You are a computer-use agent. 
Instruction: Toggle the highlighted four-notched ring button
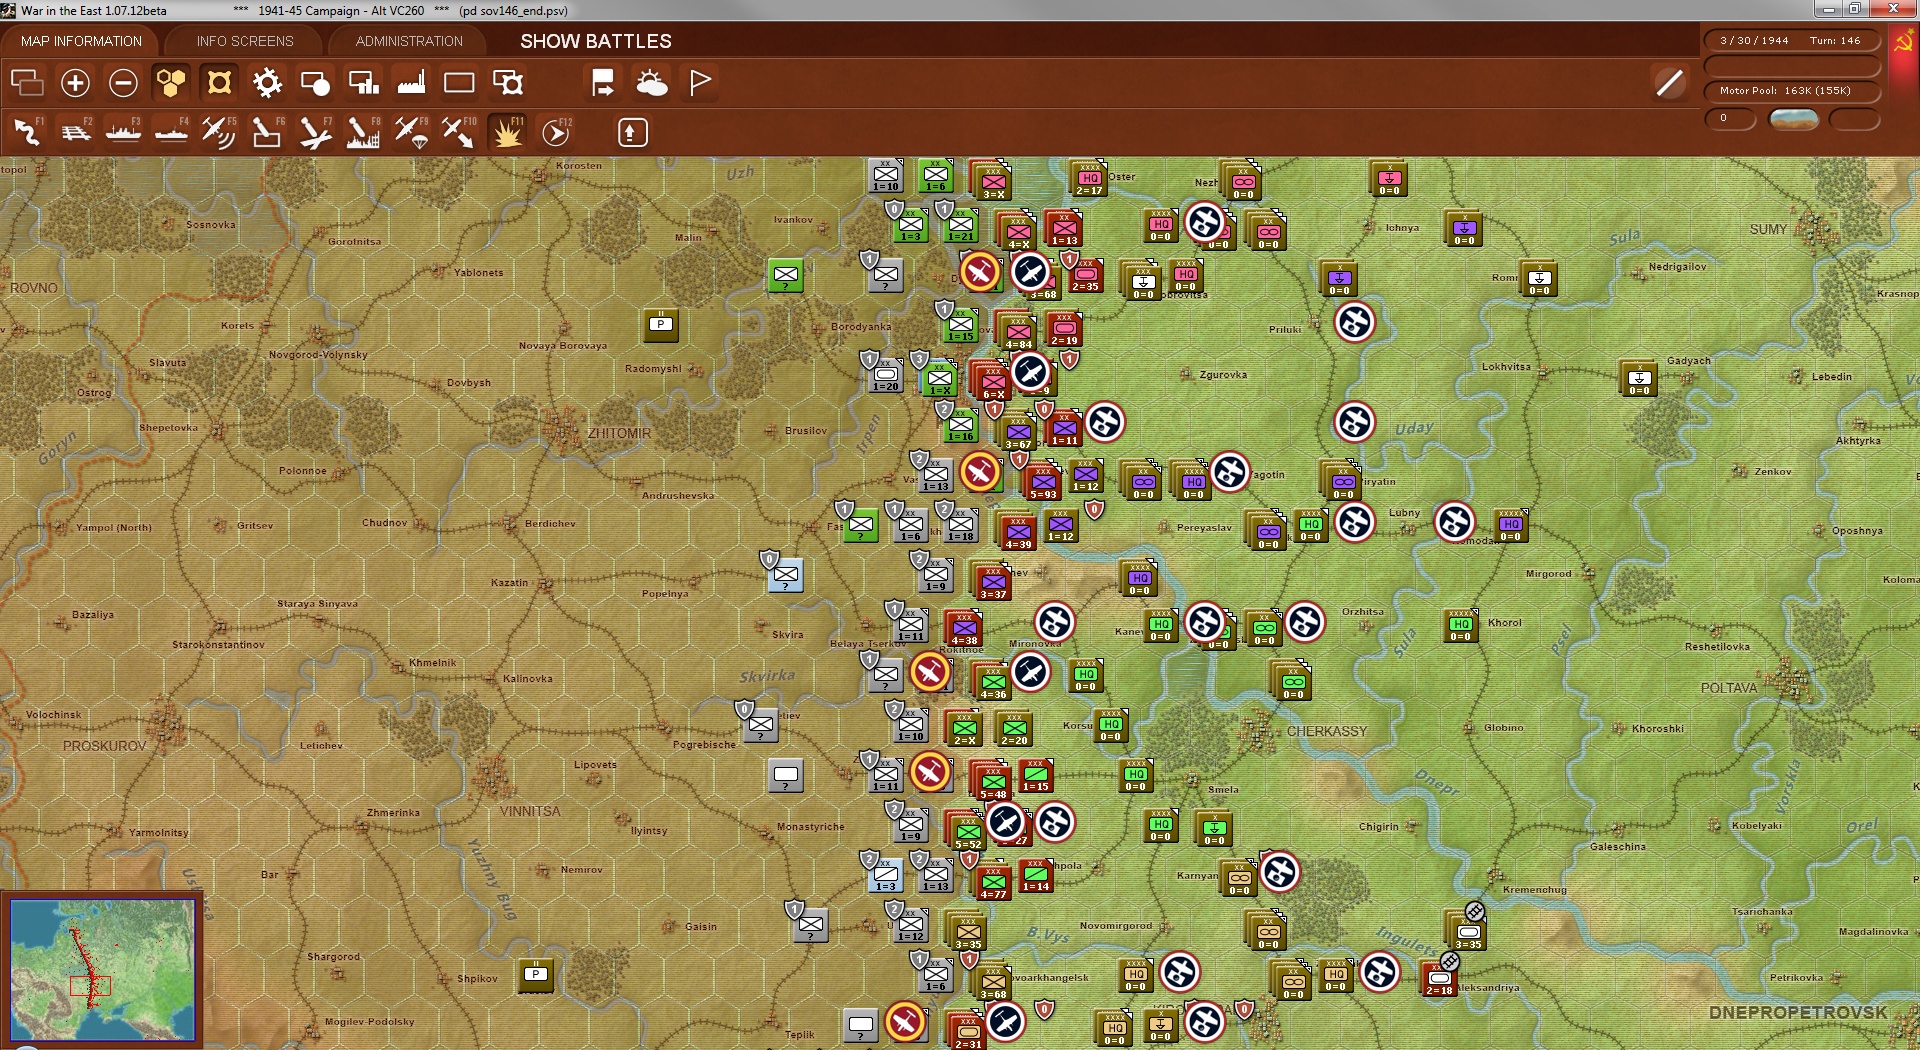(219, 83)
